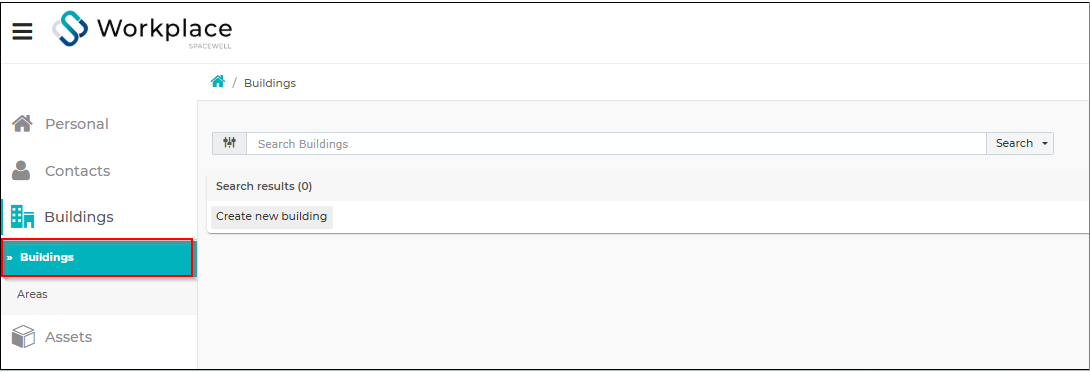Image resolution: width=1090 pixels, height=372 pixels.
Task: Click the home breadcrumb icon
Action: tap(218, 82)
